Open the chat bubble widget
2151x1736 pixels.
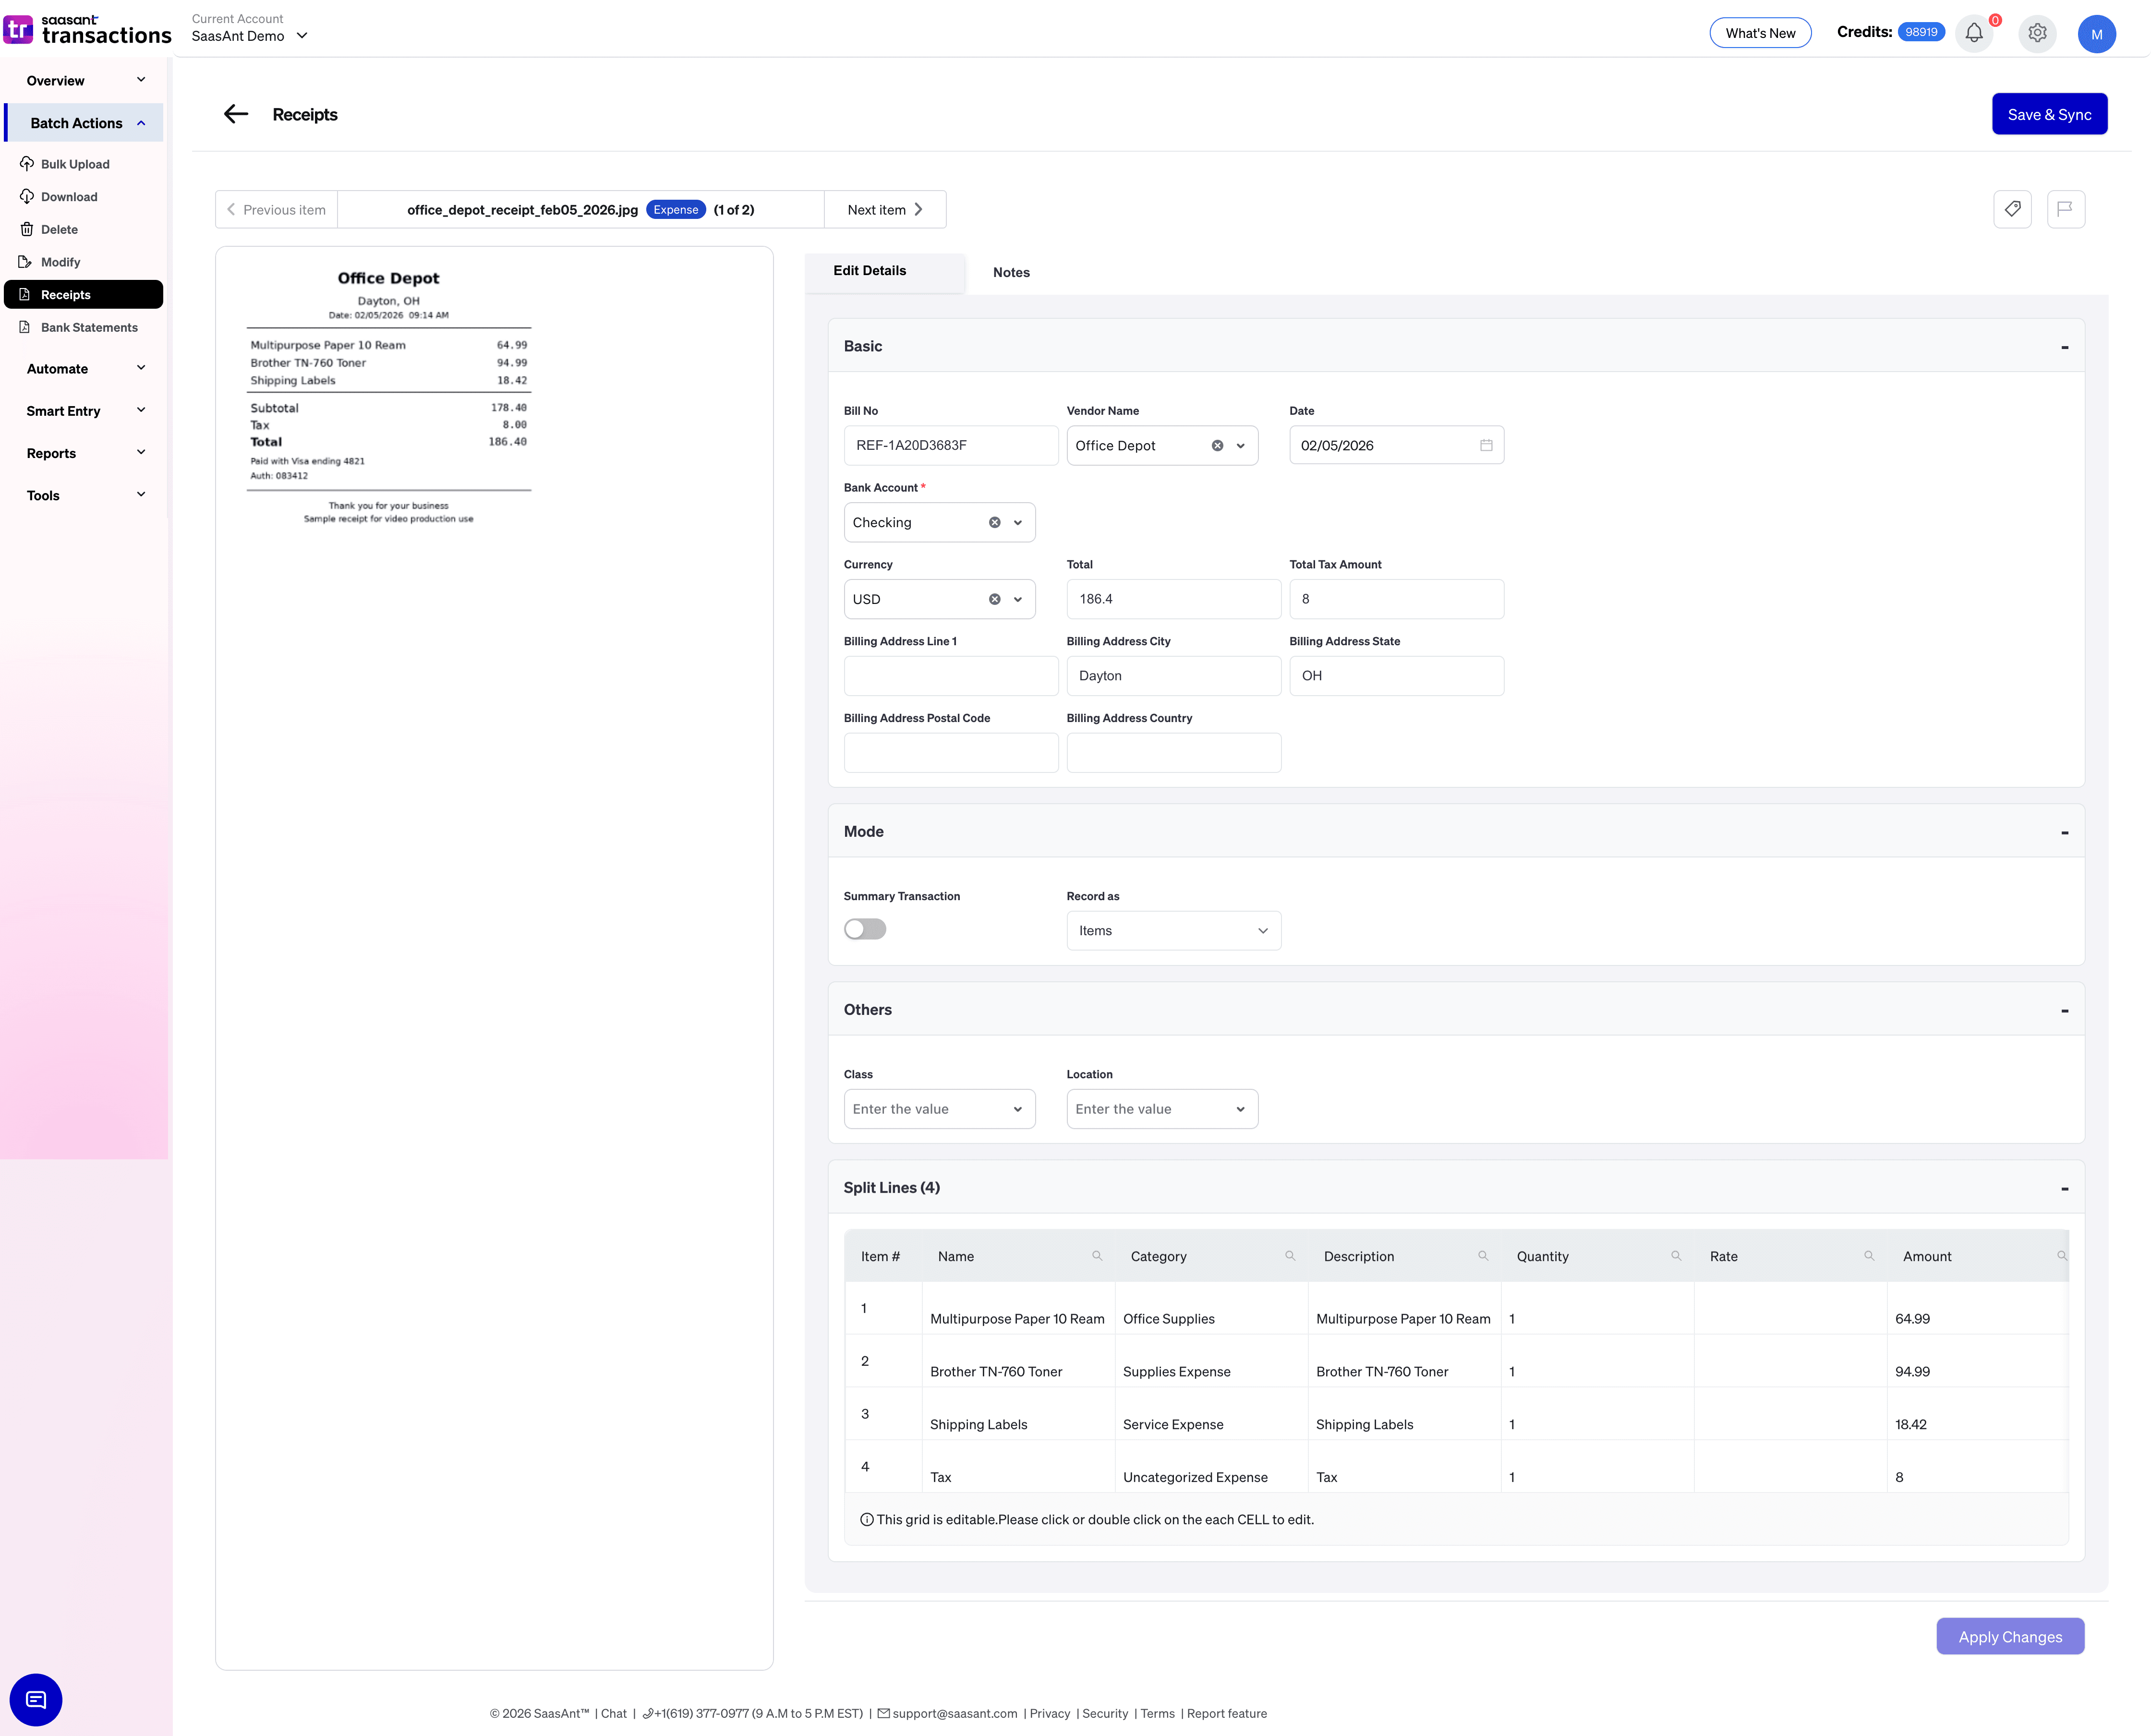tap(36, 1699)
